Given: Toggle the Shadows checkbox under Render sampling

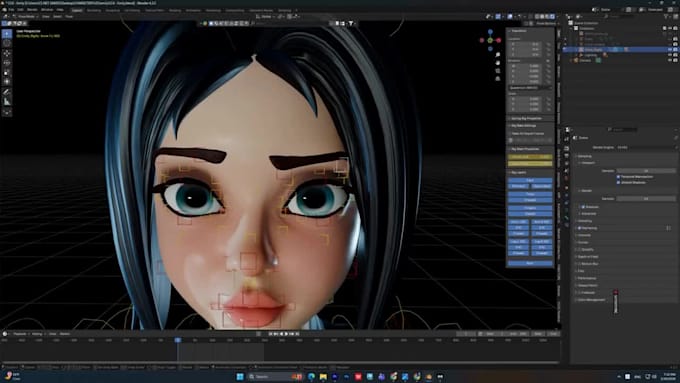Looking at the screenshot, I should point(583,207).
